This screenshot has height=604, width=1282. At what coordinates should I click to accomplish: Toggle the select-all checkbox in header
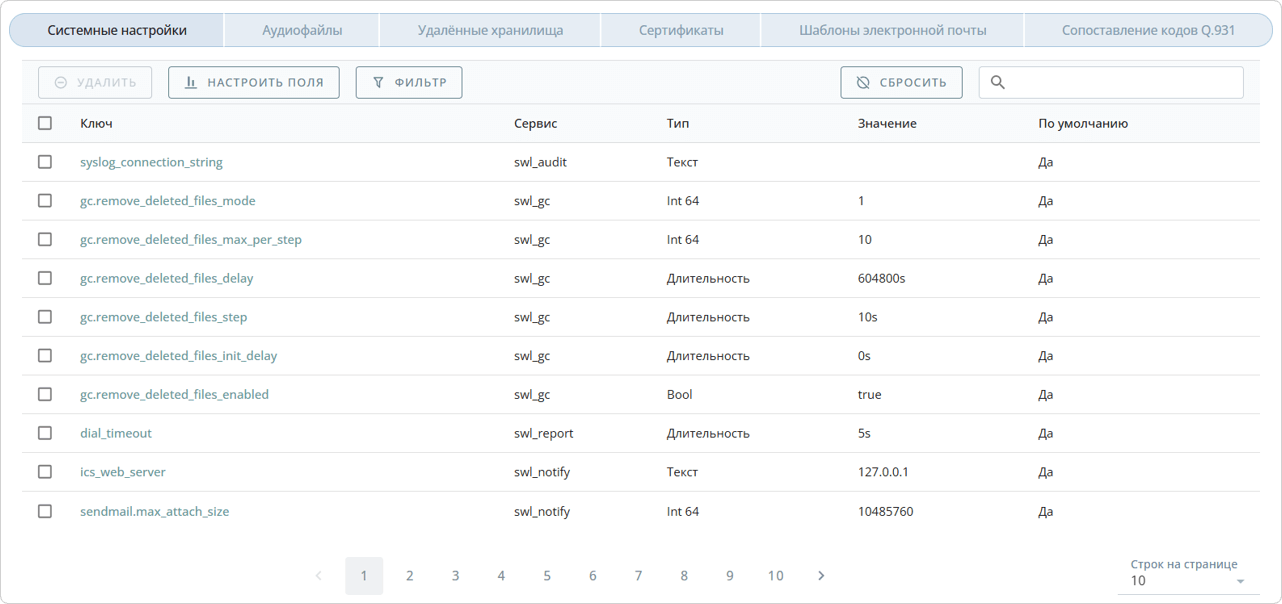point(45,123)
